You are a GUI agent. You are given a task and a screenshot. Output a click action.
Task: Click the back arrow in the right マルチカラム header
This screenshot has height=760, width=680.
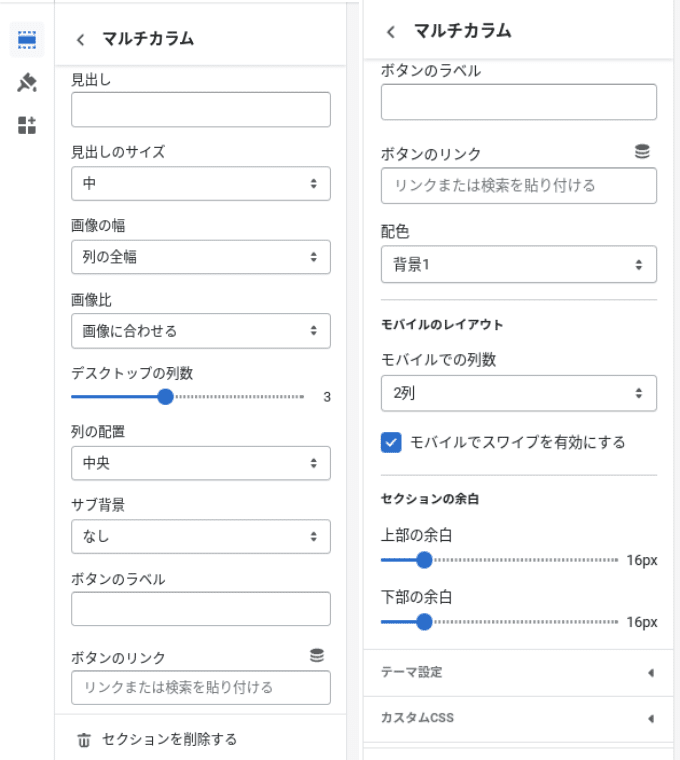click(x=391, y=32)
